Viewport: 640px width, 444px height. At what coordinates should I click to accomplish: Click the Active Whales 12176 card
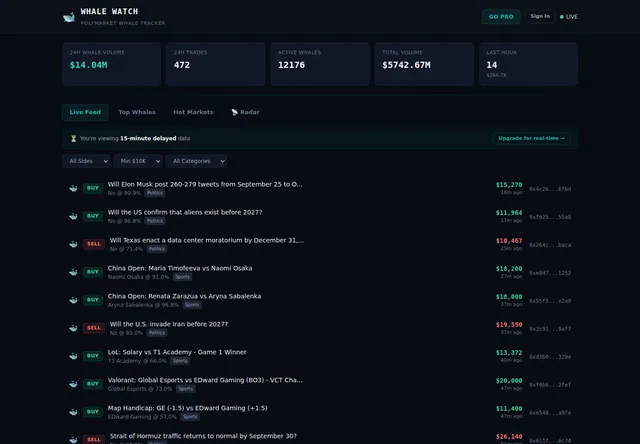point(320,64)
